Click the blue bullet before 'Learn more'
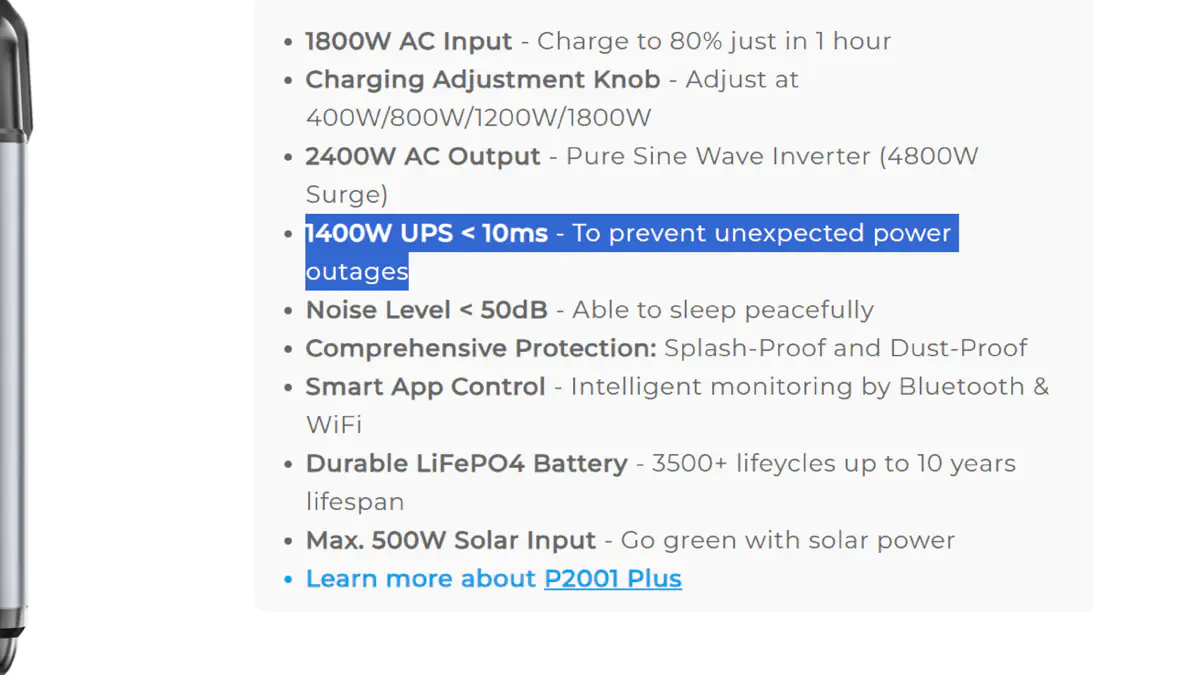The image size is (1200, 675). coord(288,580)
